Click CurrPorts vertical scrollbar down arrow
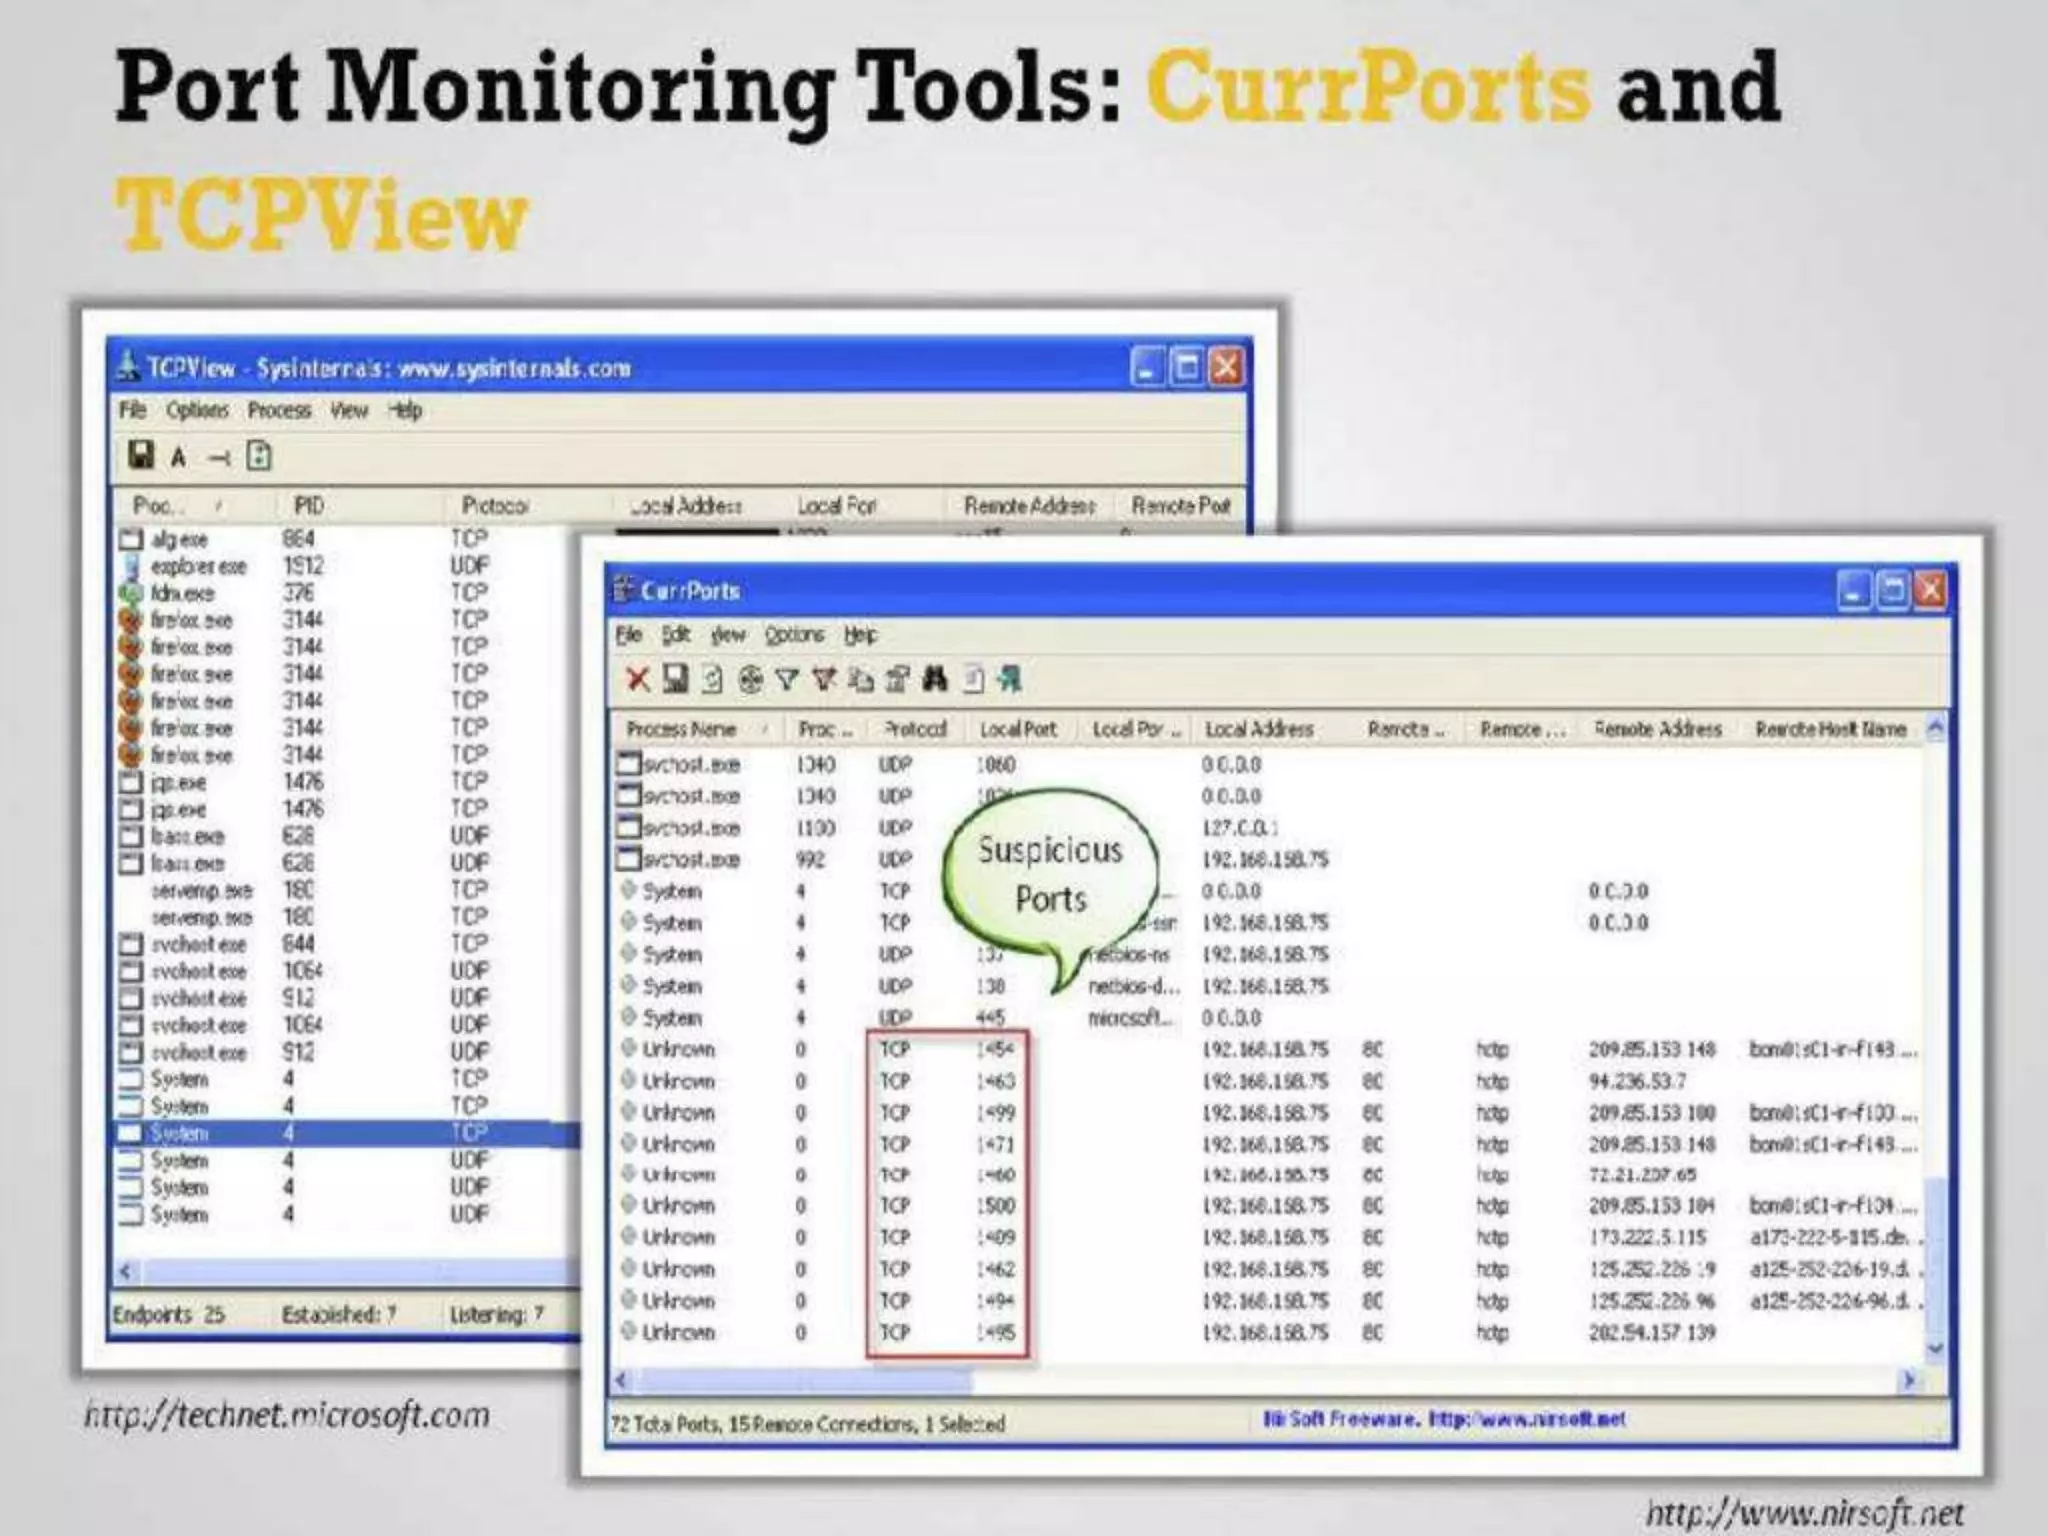 [x=1936, y=1348]
